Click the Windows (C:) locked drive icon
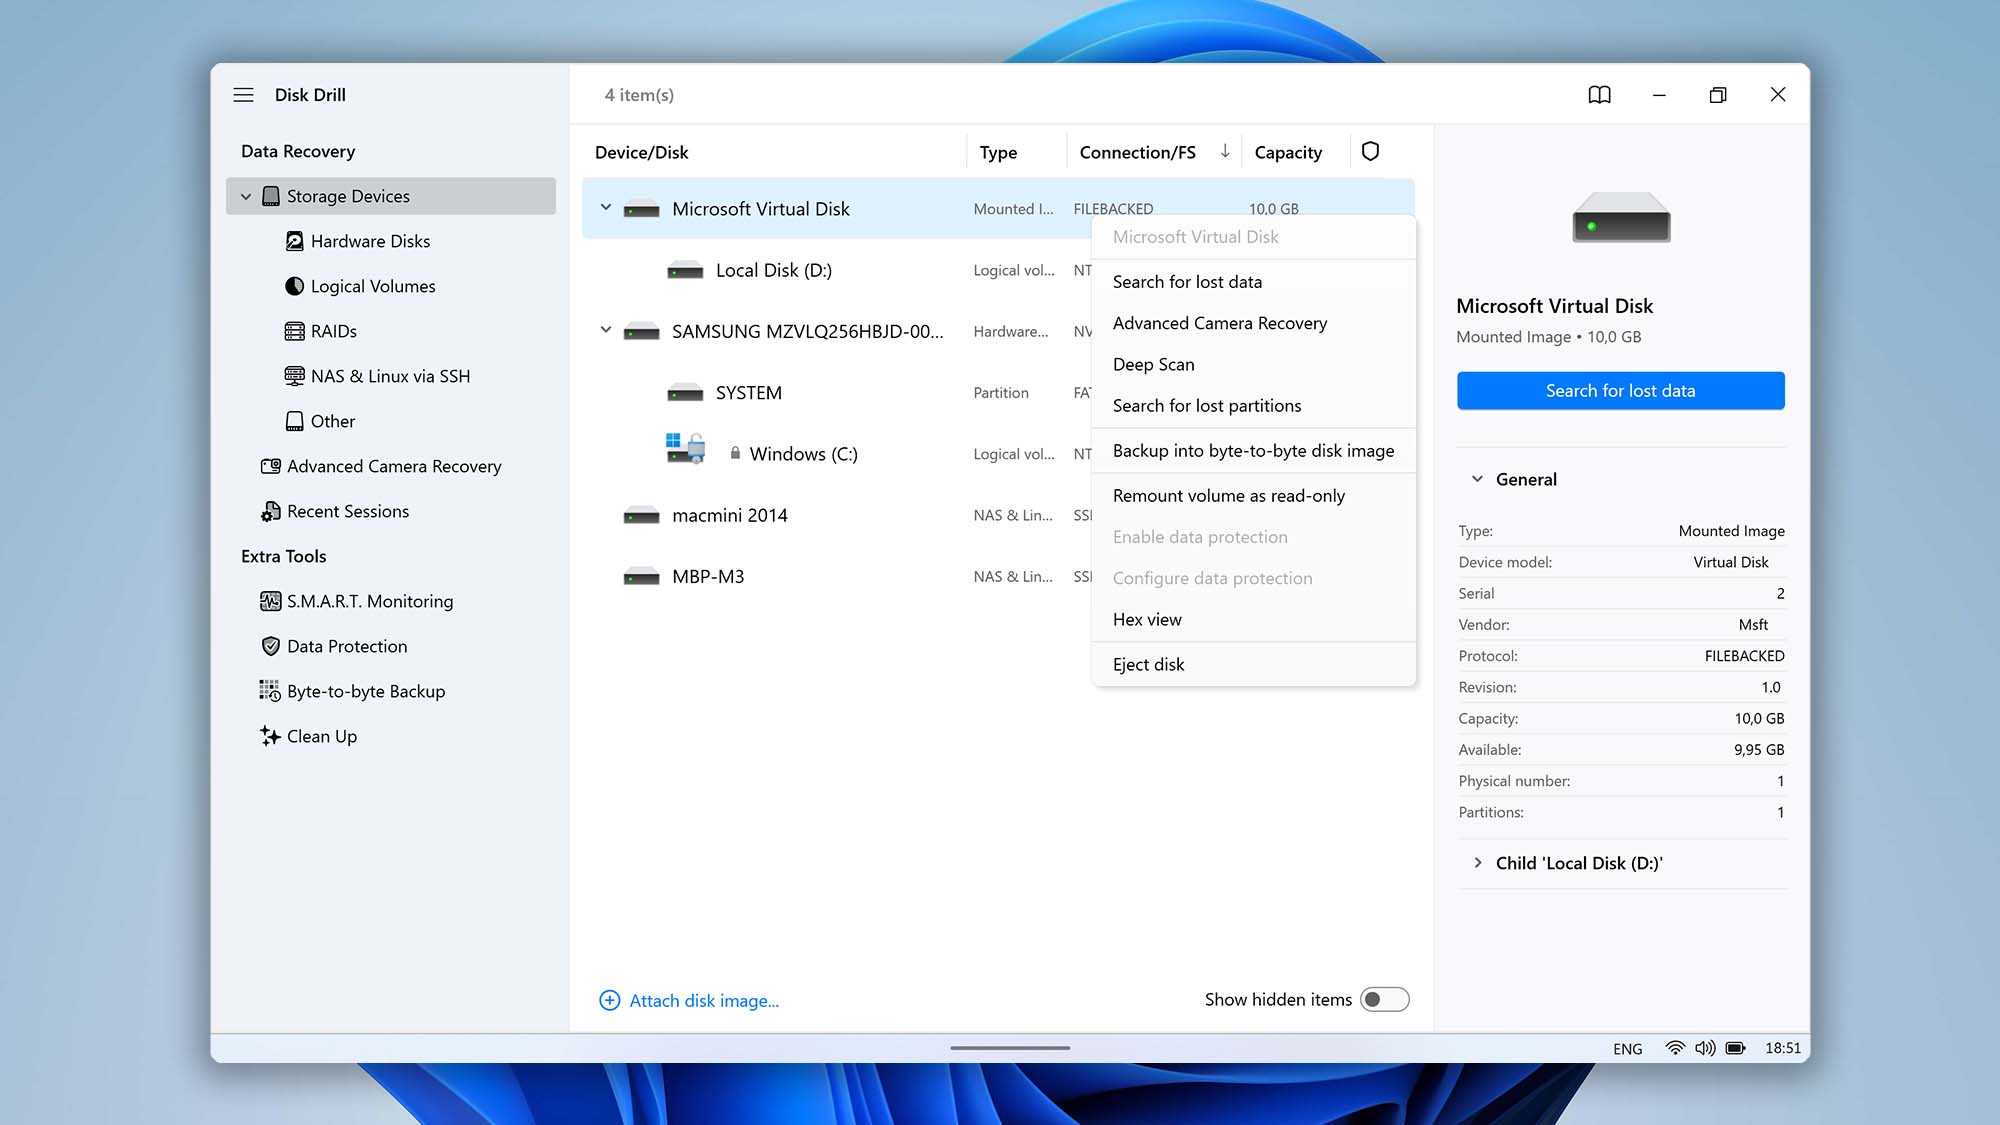 tap(686, 448)
